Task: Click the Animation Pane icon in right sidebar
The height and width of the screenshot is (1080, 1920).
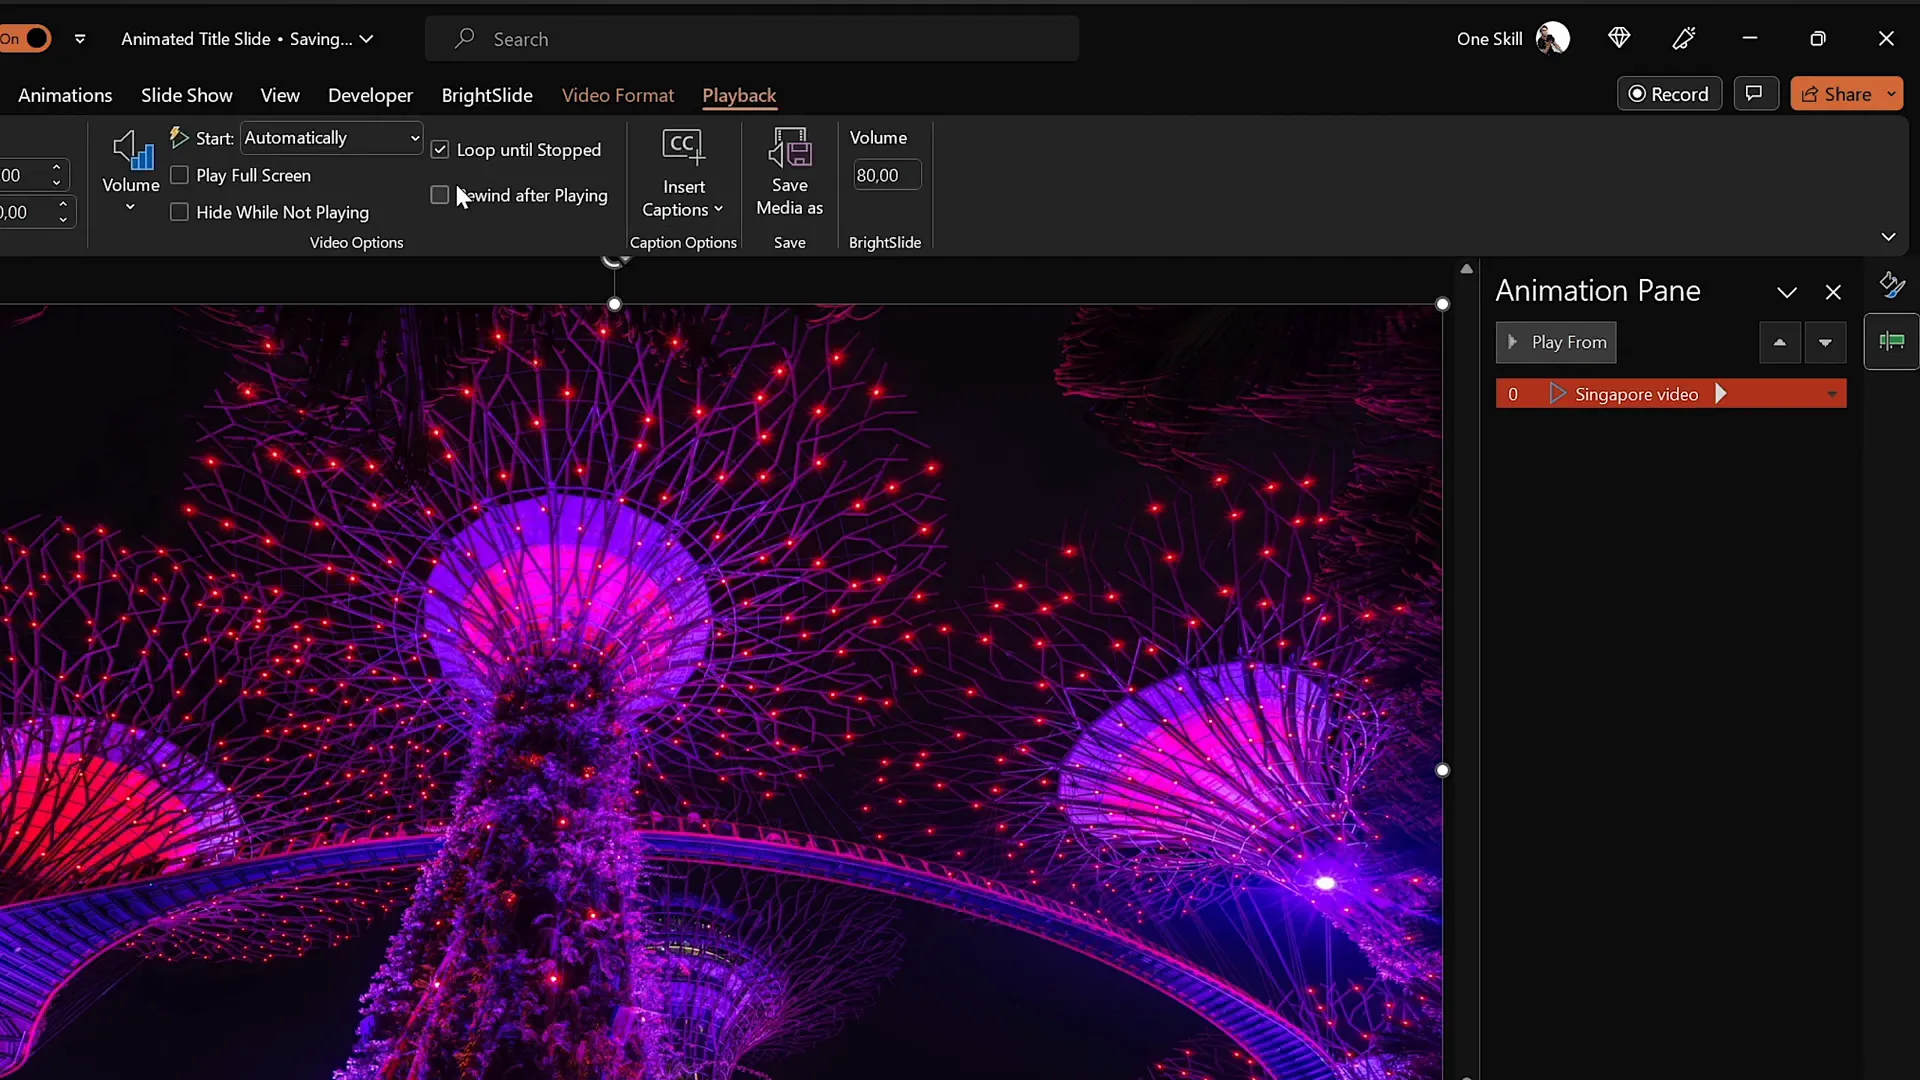Action: coord(1893,341)
